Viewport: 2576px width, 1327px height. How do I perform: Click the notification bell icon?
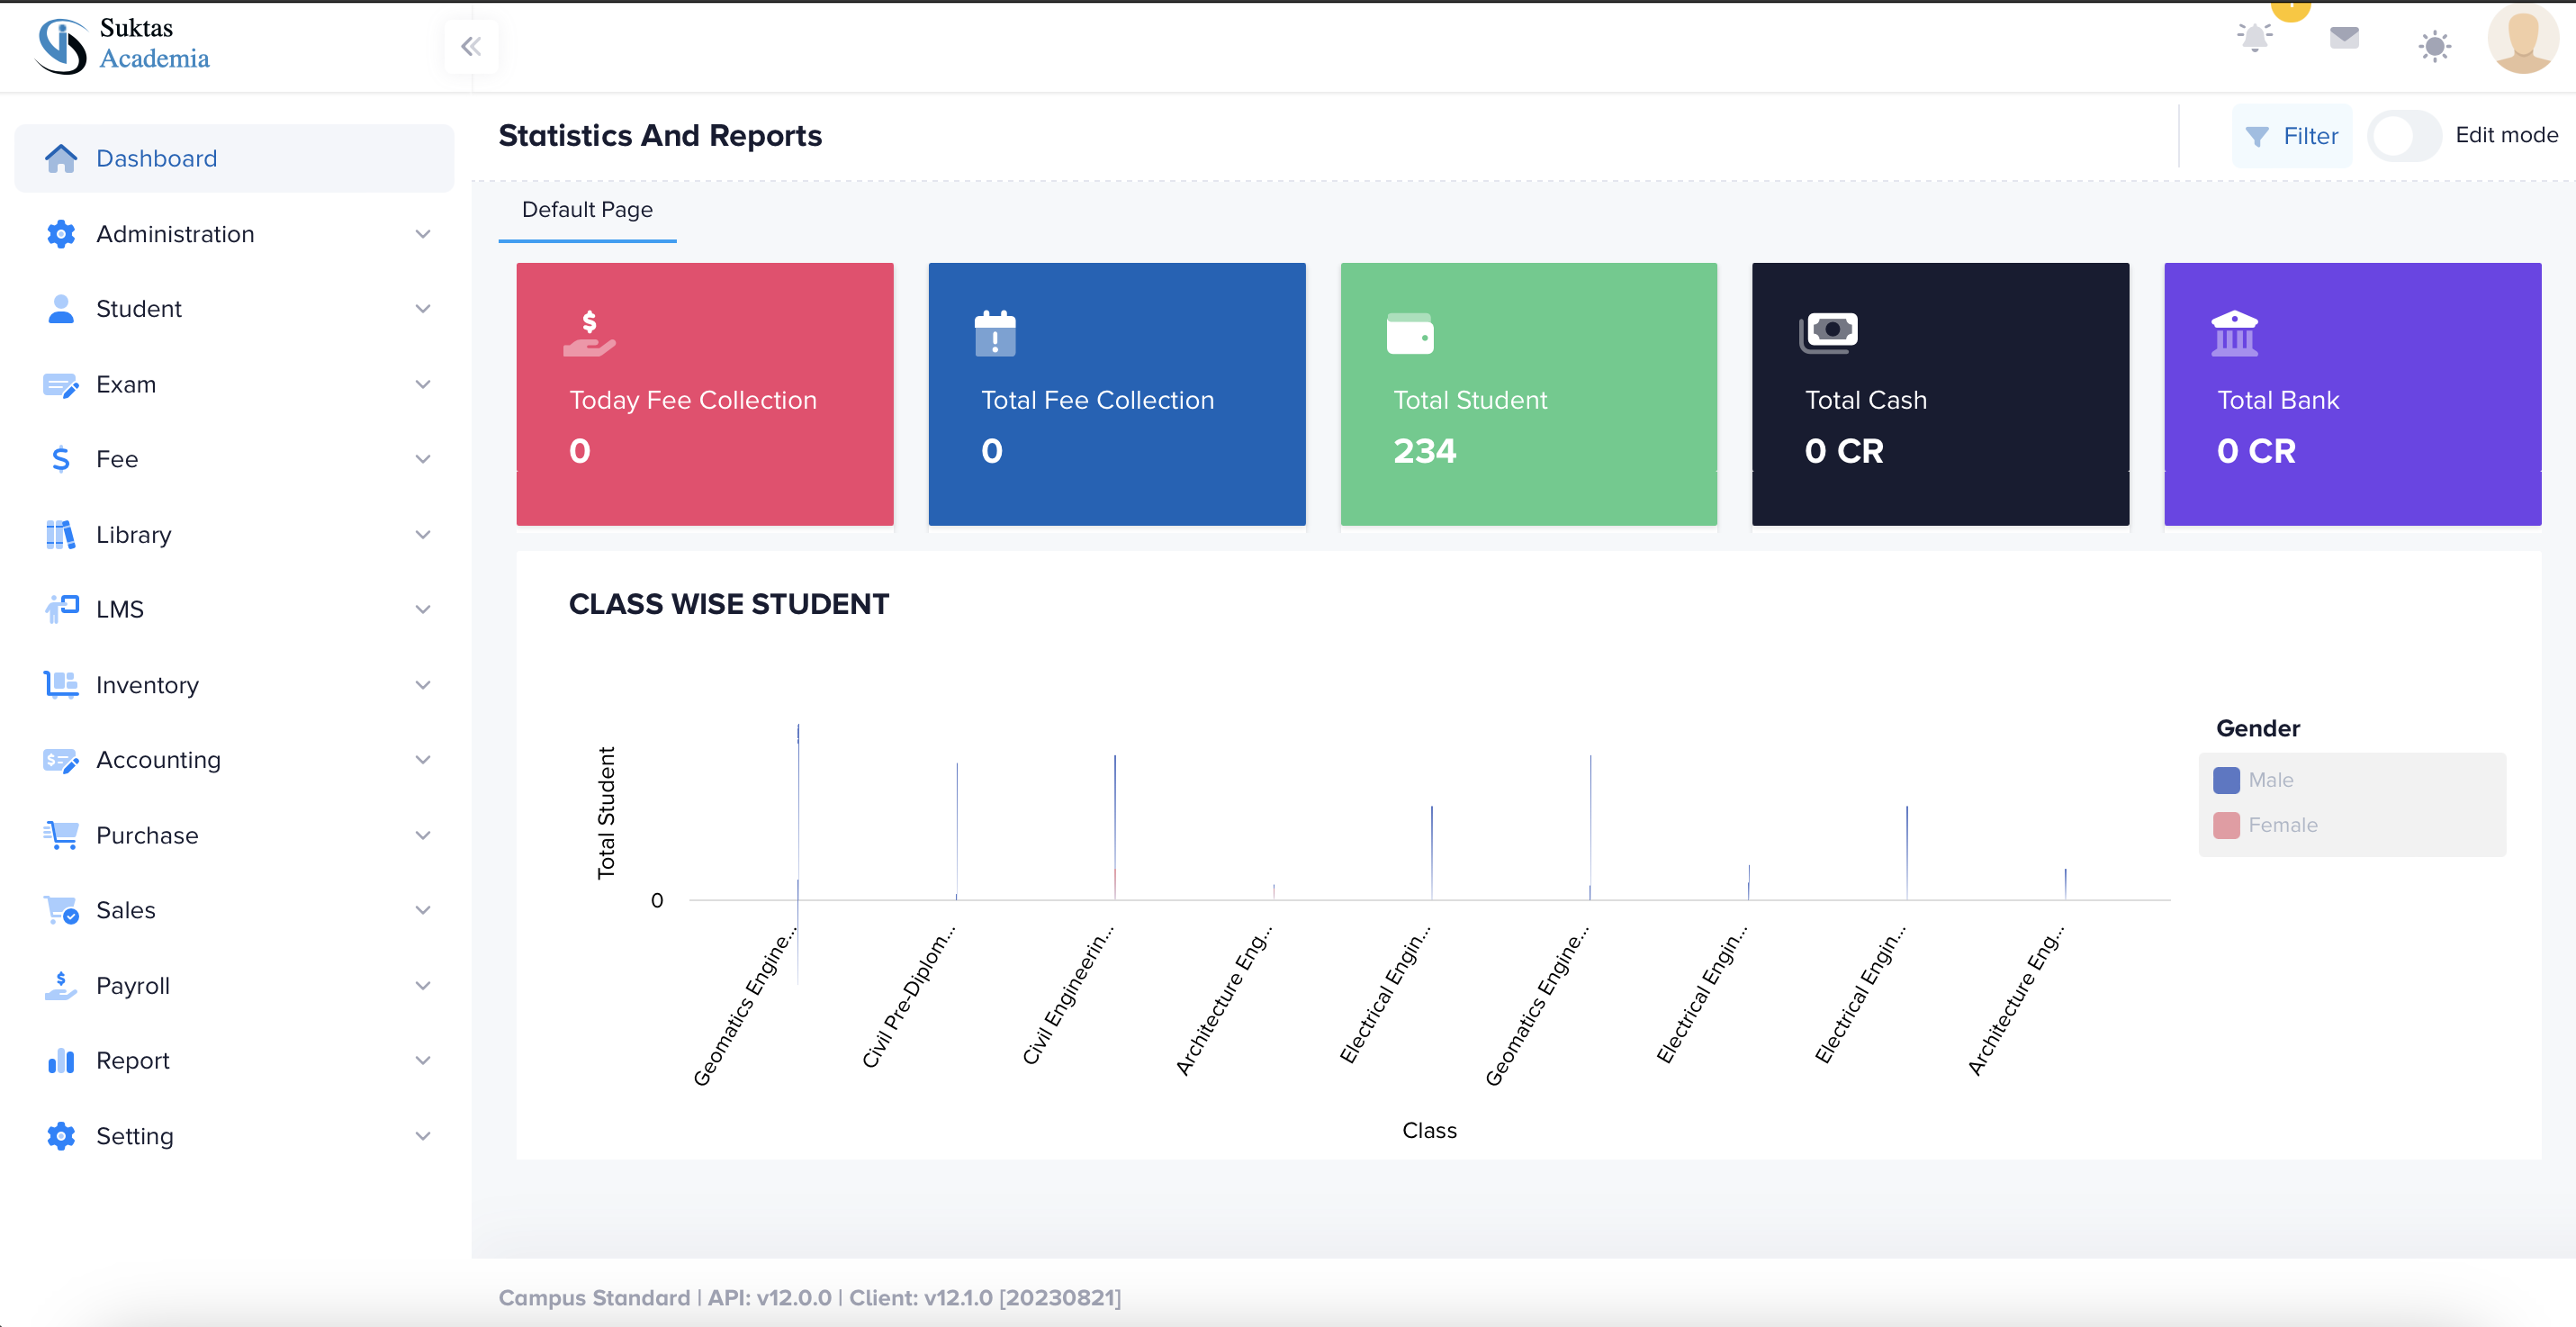point(2254,38)
